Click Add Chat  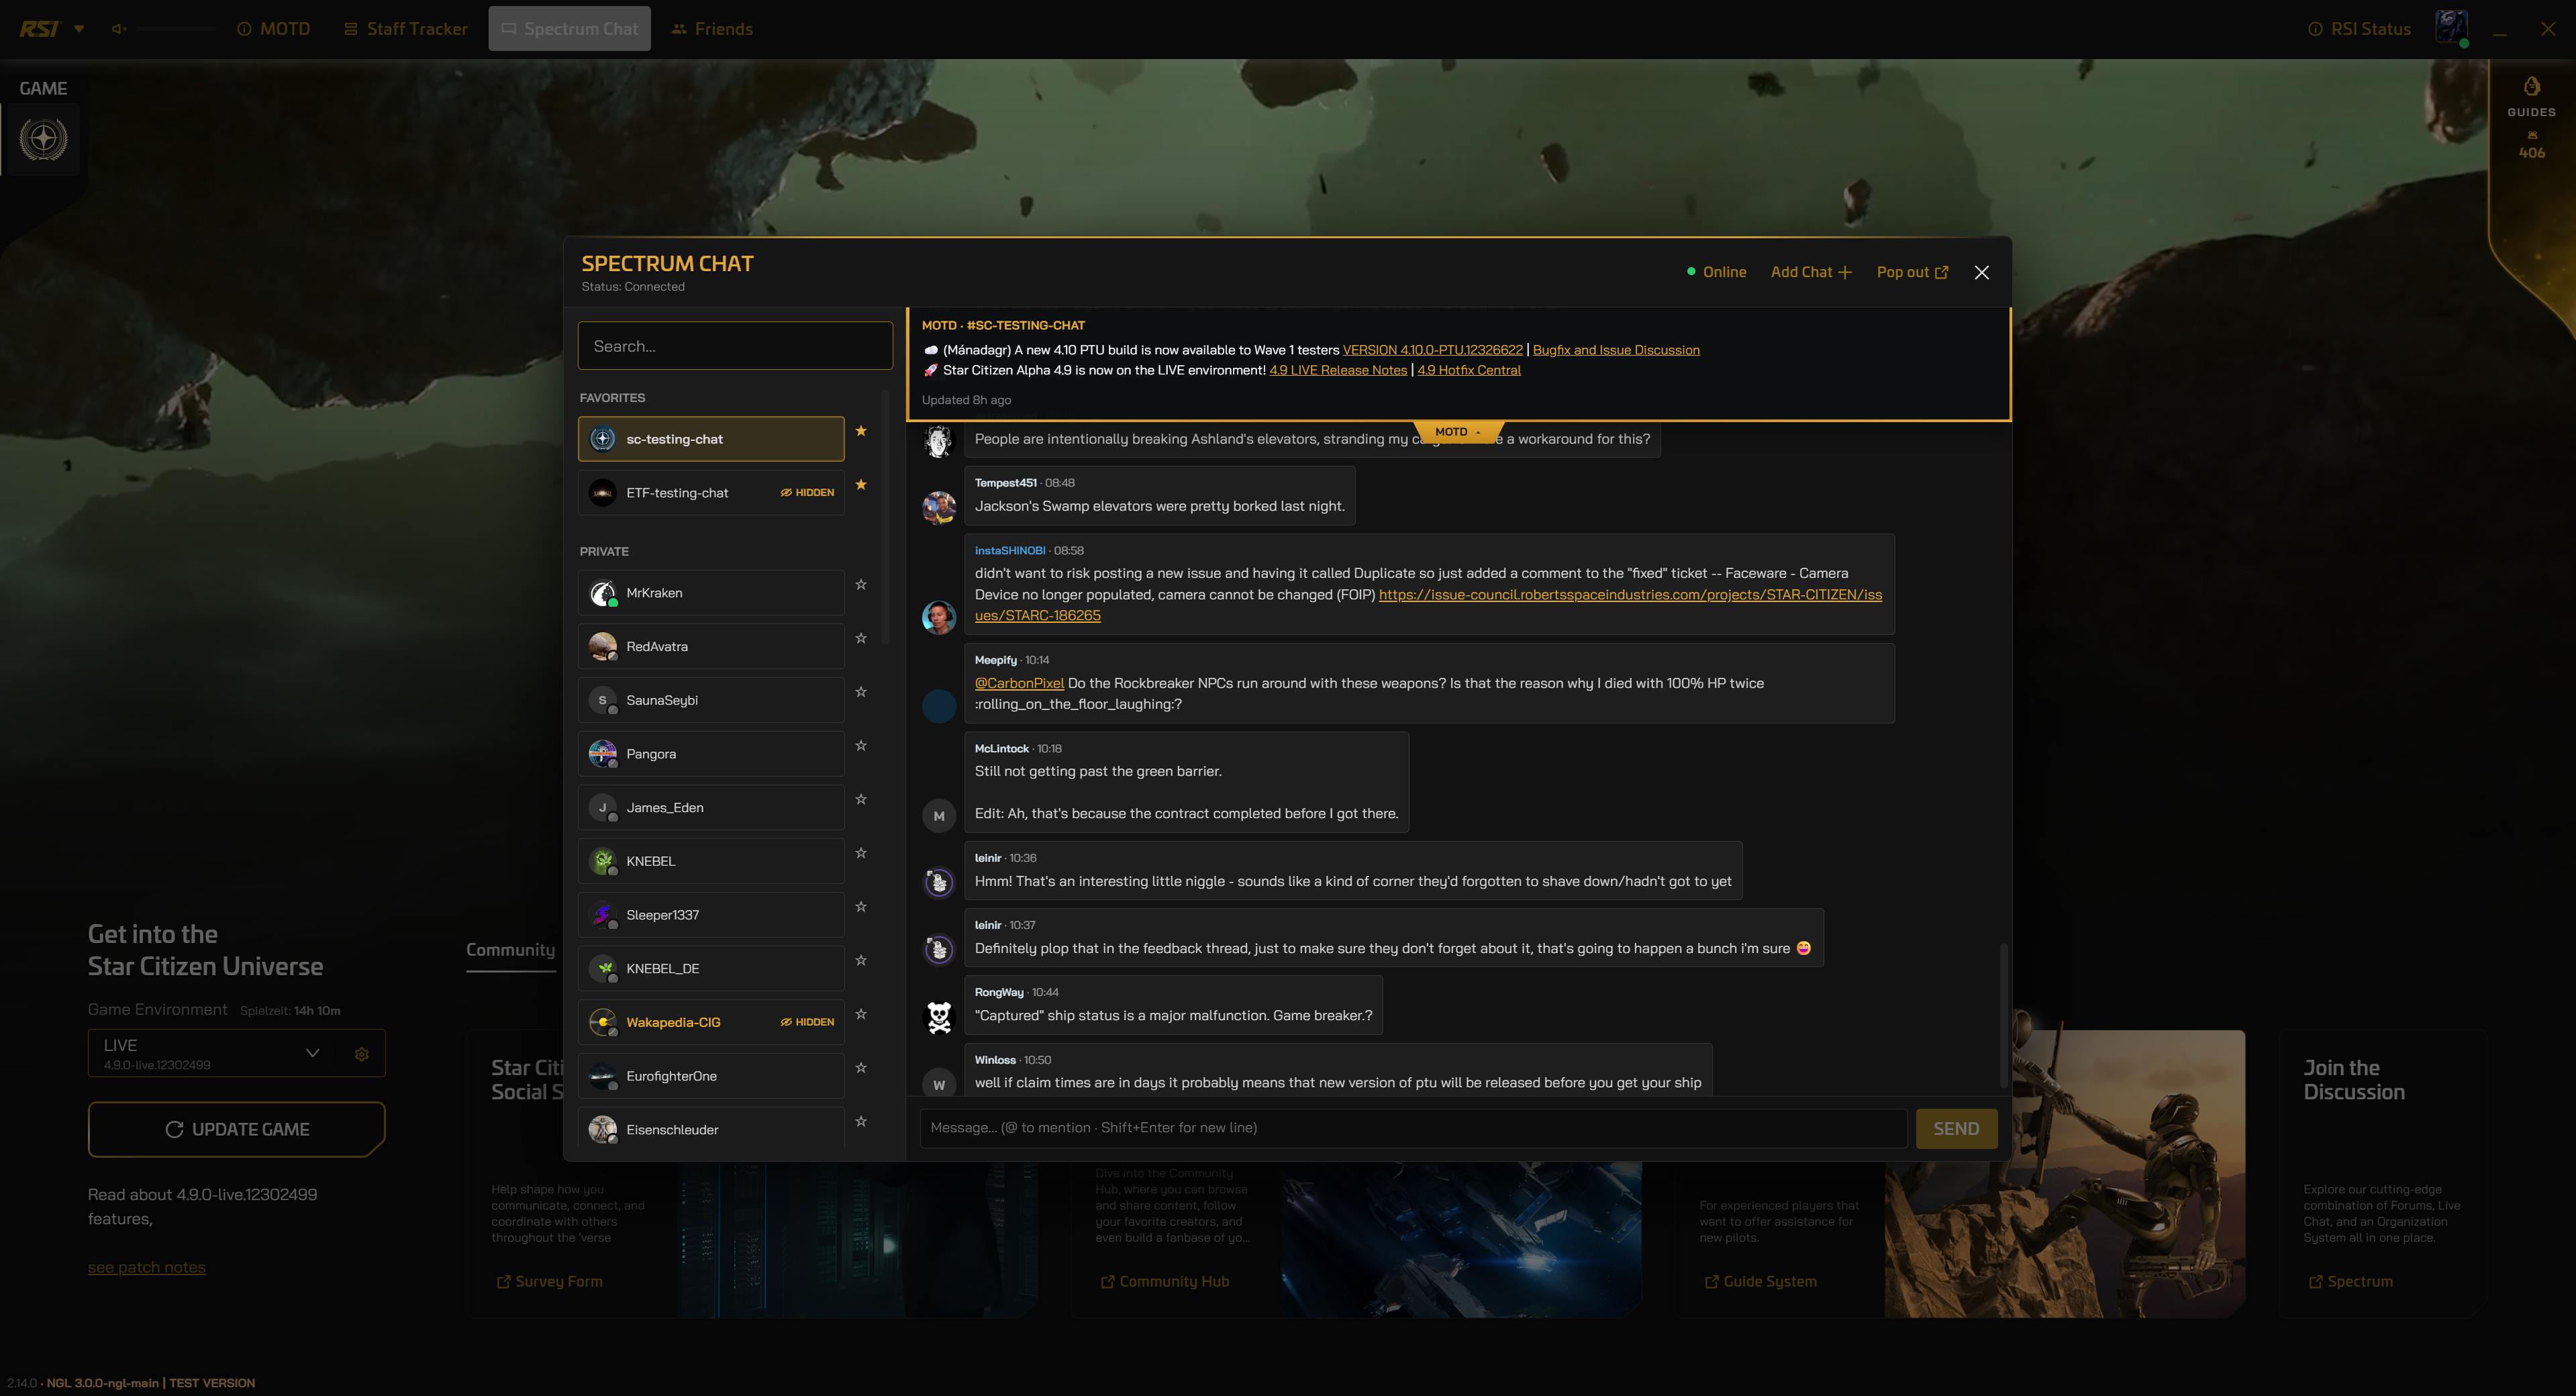coord(1811,272)
